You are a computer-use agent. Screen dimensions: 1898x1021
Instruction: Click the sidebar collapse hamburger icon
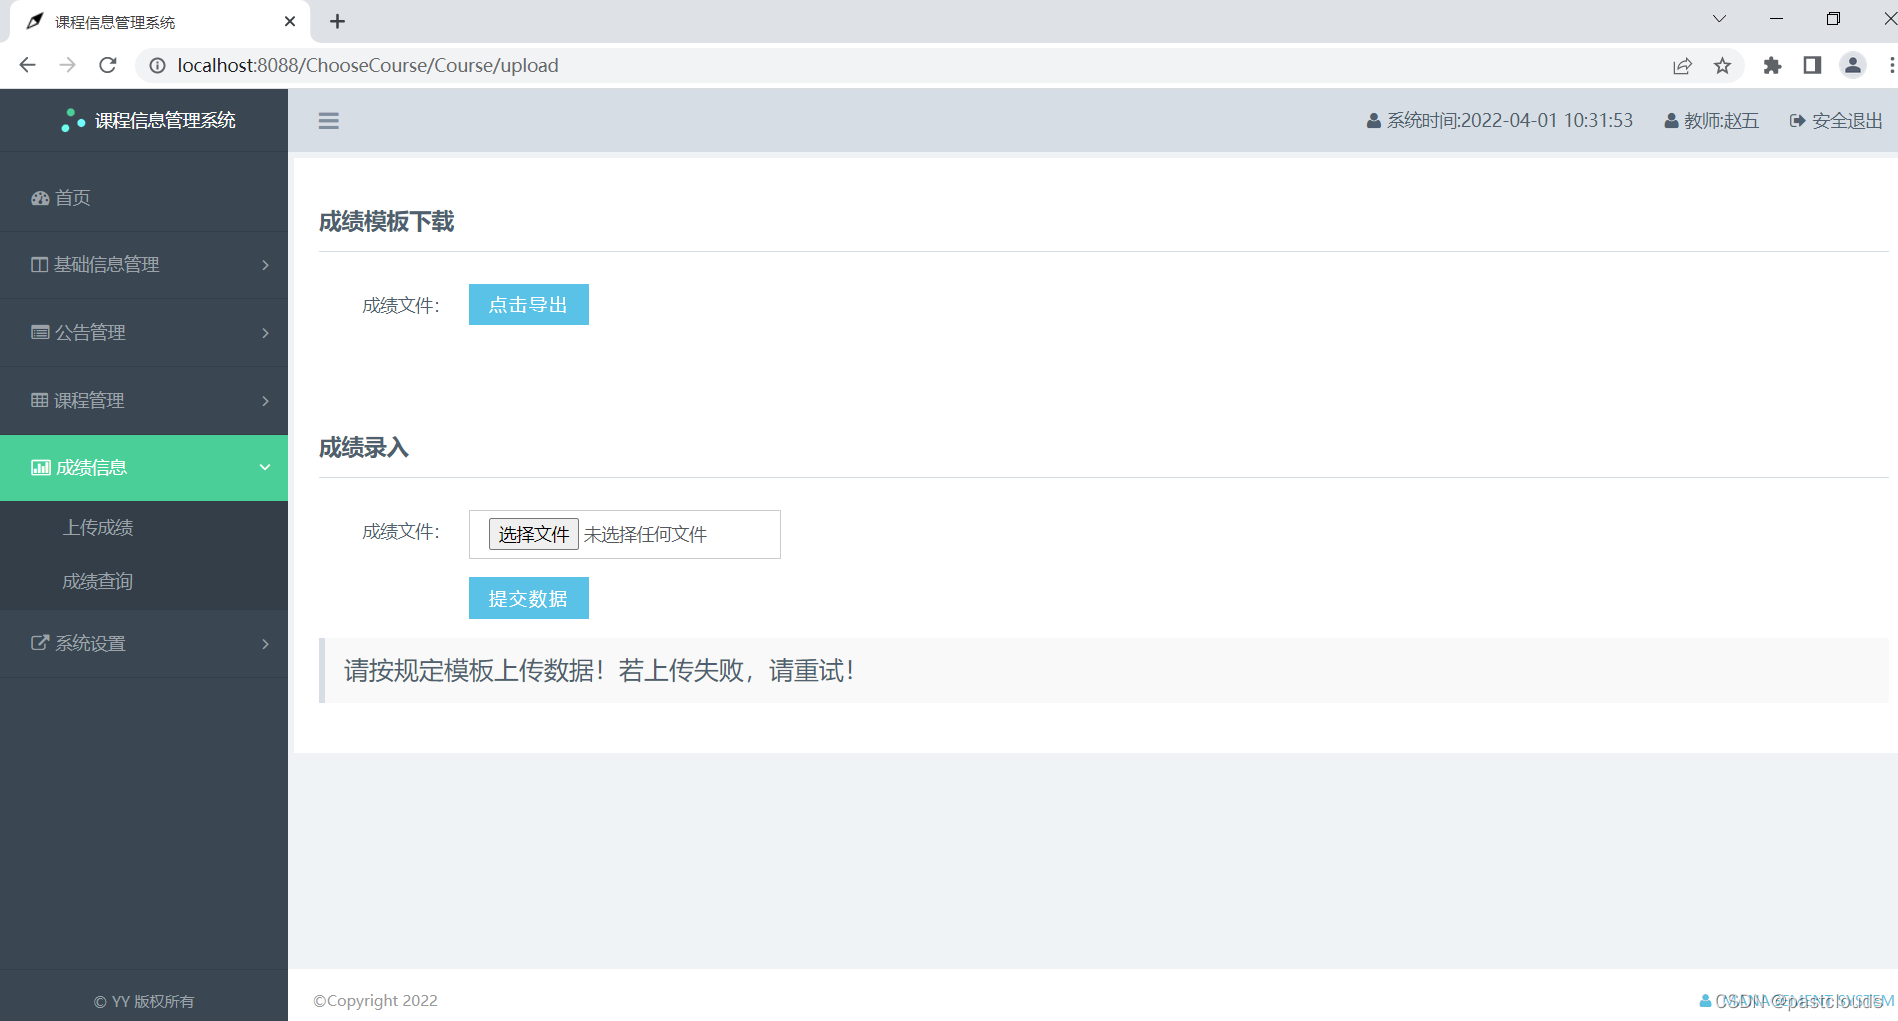tap(329, 120)
